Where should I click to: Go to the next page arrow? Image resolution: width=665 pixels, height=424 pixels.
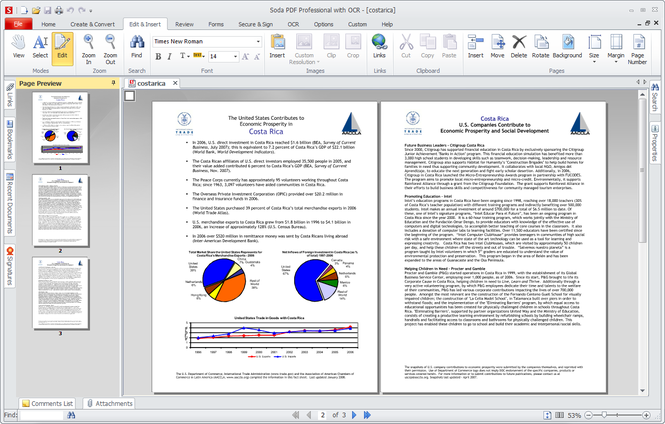pos(354,415)
